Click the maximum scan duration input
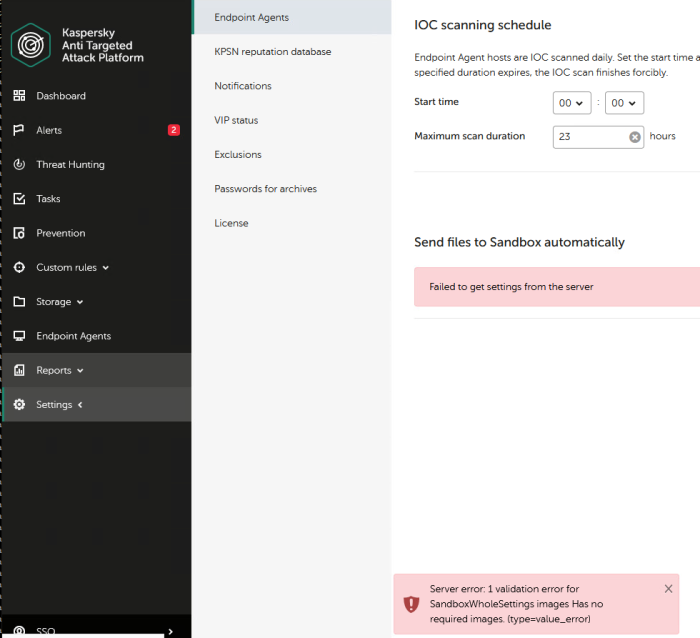The height and width of the screenshot is (638, 700). (x=590, y=137)
